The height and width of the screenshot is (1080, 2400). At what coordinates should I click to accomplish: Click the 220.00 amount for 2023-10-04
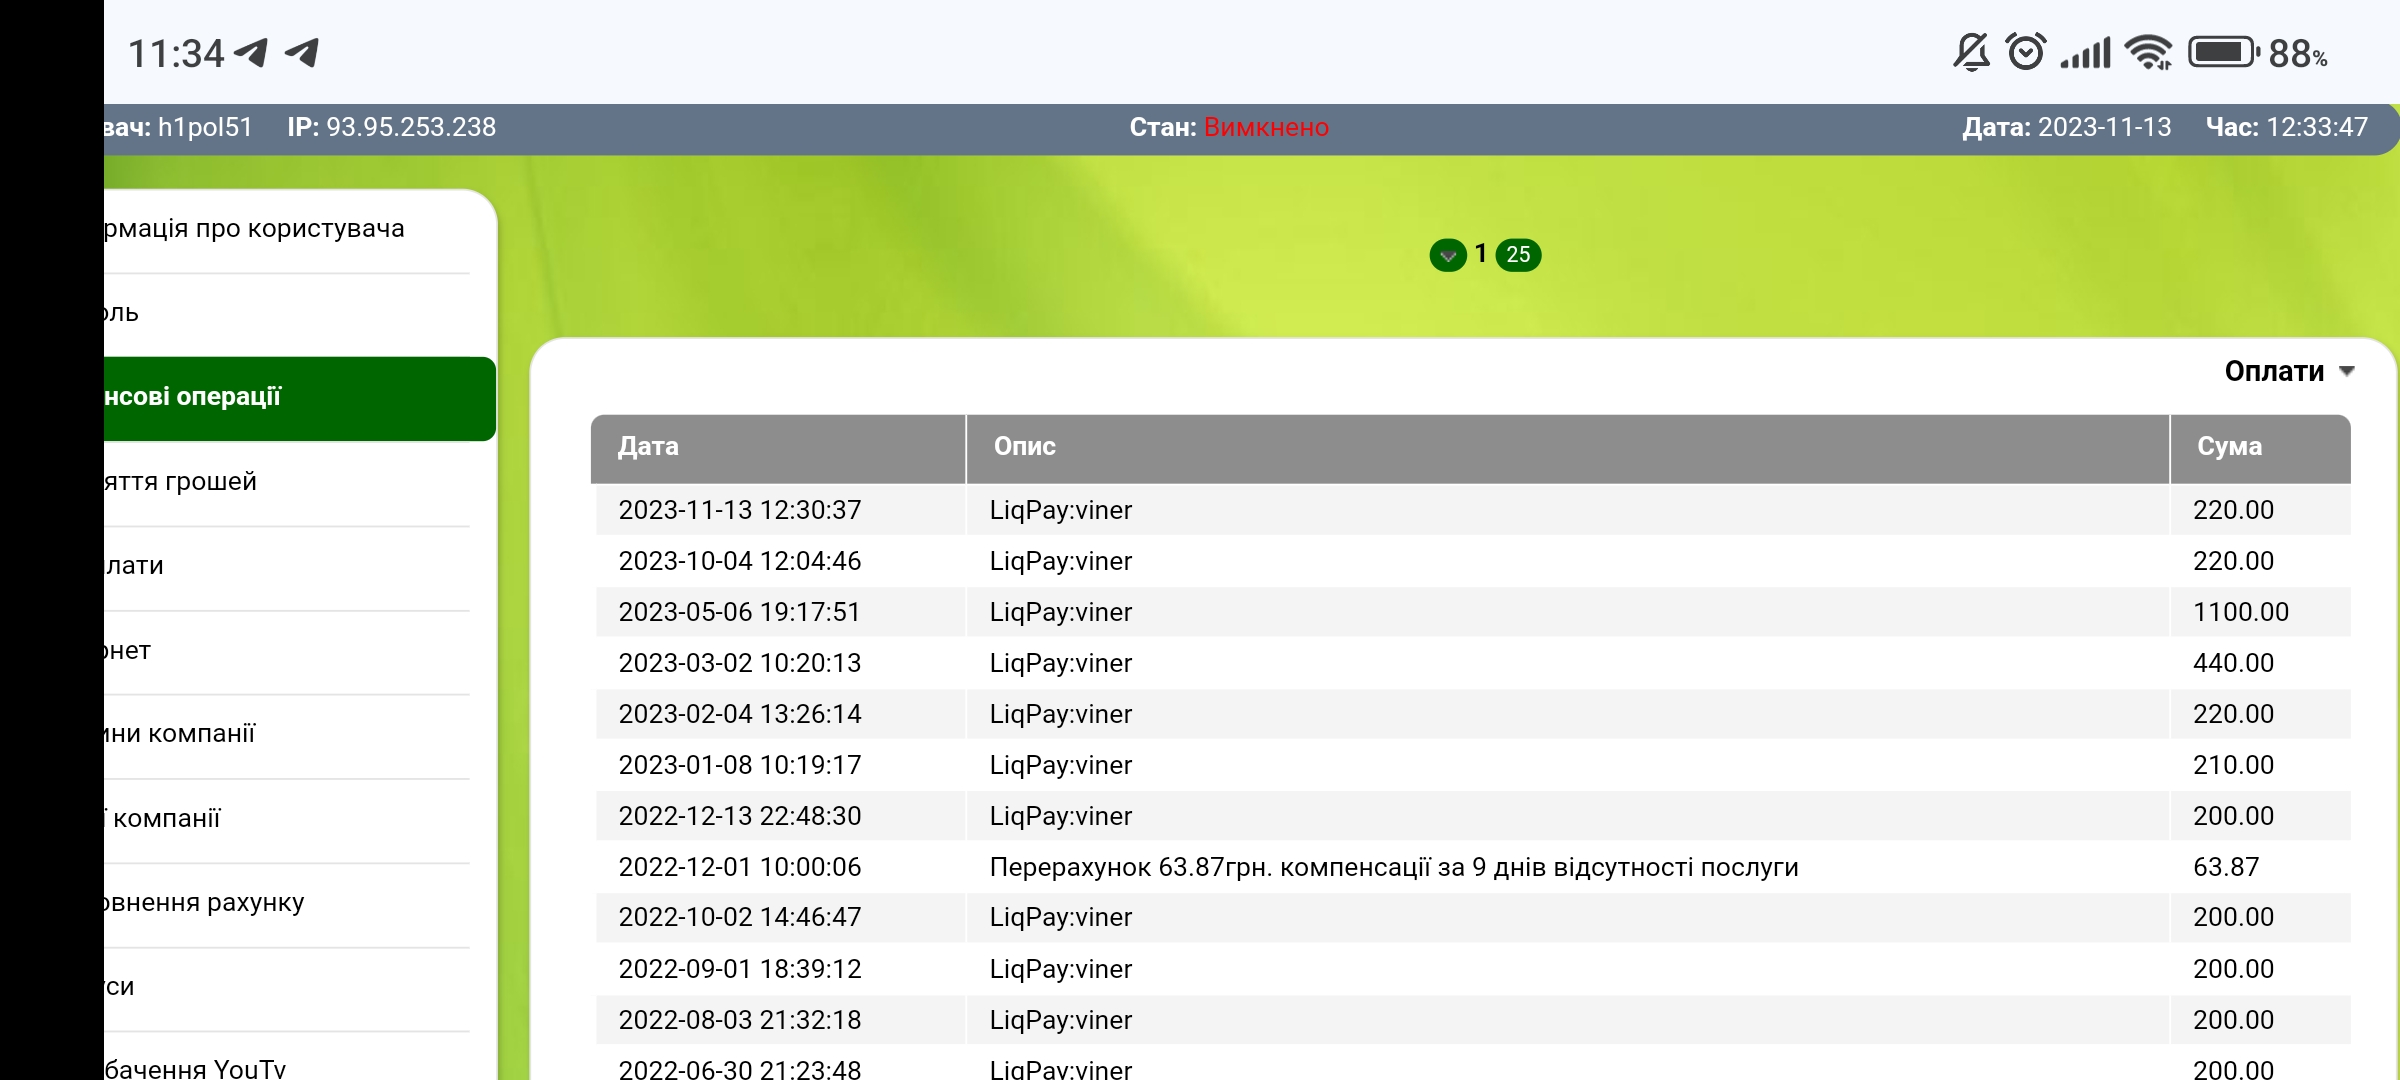(2233, 561)
